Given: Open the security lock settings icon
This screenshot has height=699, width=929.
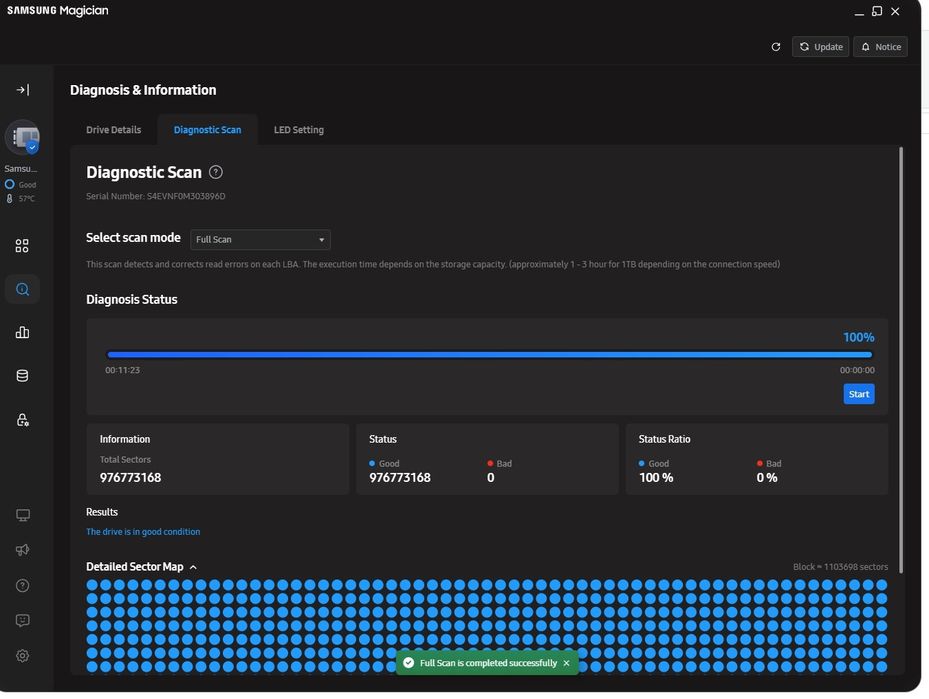Looking at the screenshot, I should [22, 419].
